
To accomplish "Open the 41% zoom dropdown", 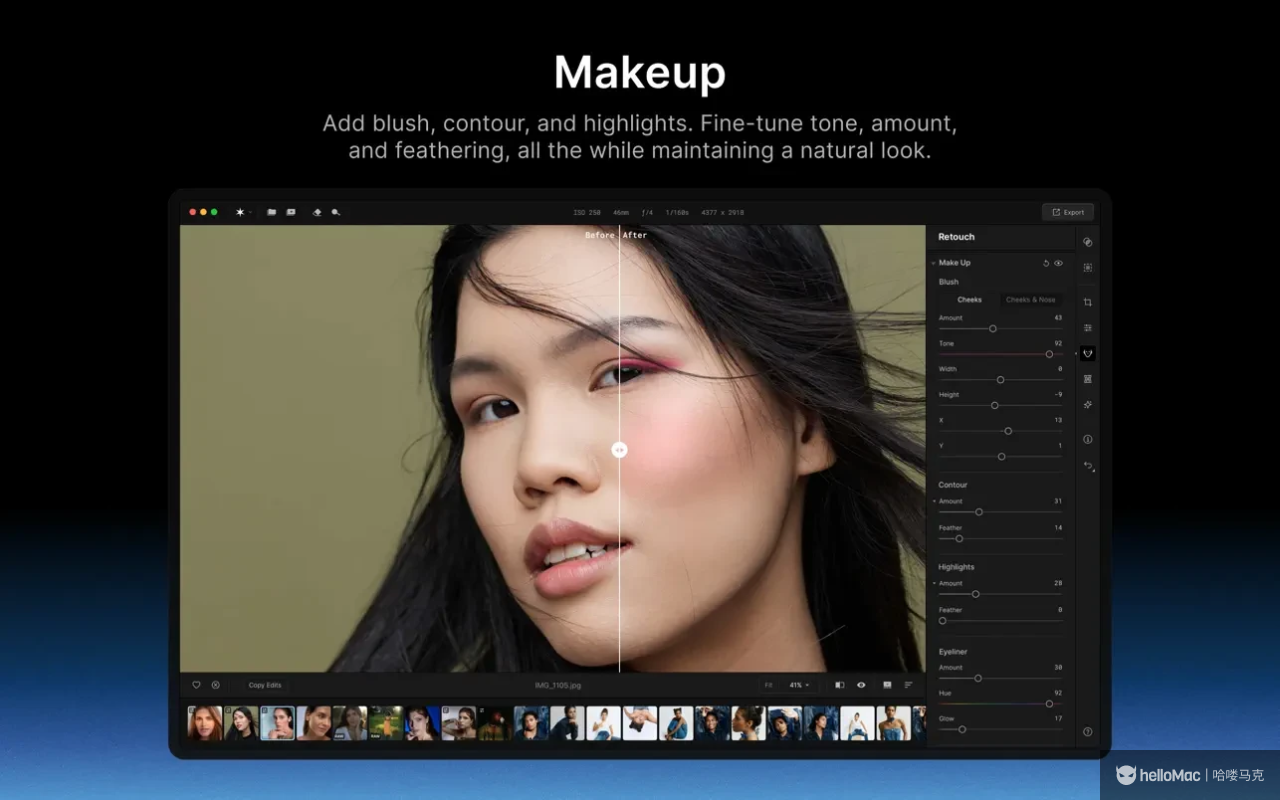I will pyautogui.click(x=799, y=685).
